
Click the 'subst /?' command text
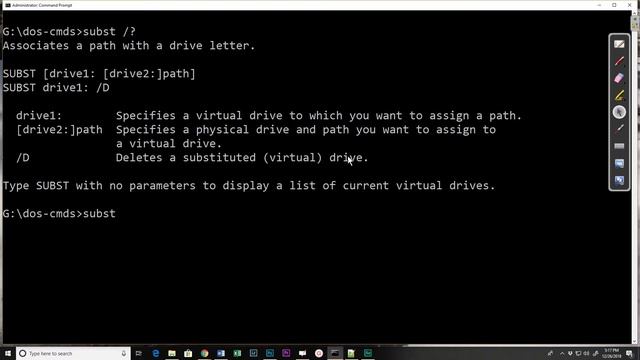coord(109,31)
